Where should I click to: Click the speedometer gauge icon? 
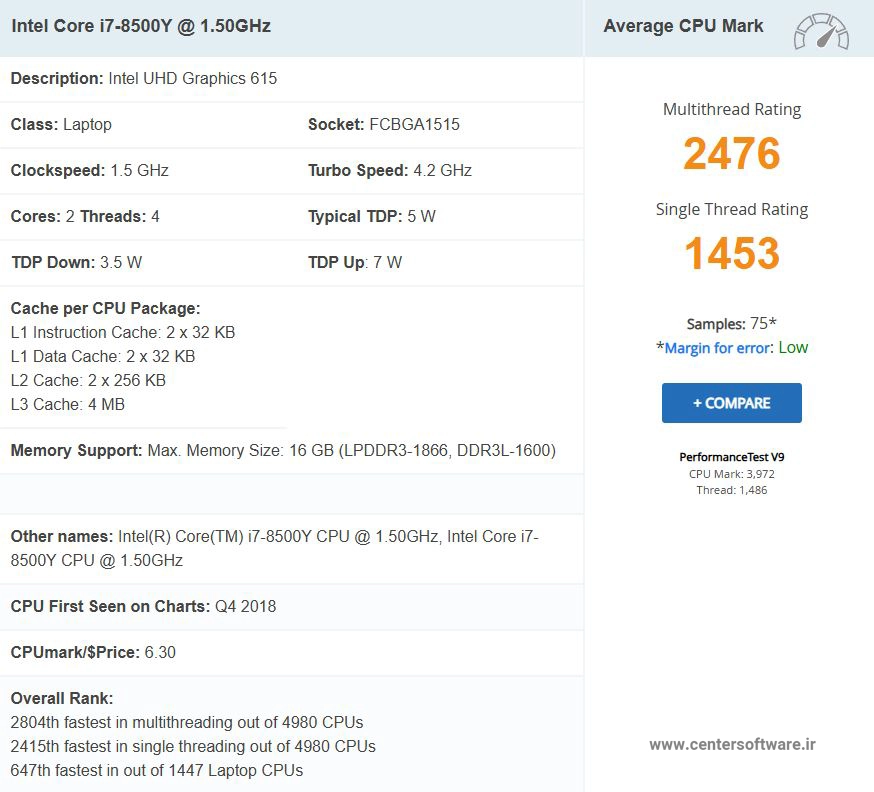821,32
